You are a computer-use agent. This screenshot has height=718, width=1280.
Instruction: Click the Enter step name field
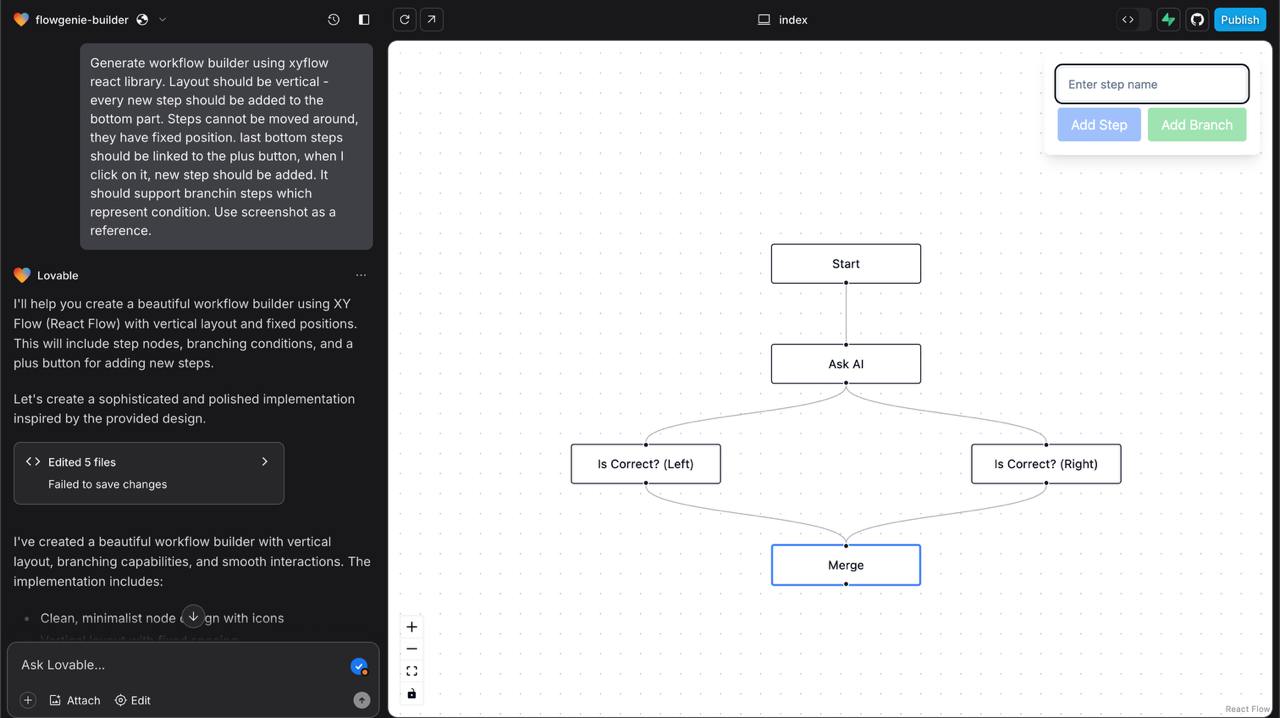click(x=1151, y=84)
